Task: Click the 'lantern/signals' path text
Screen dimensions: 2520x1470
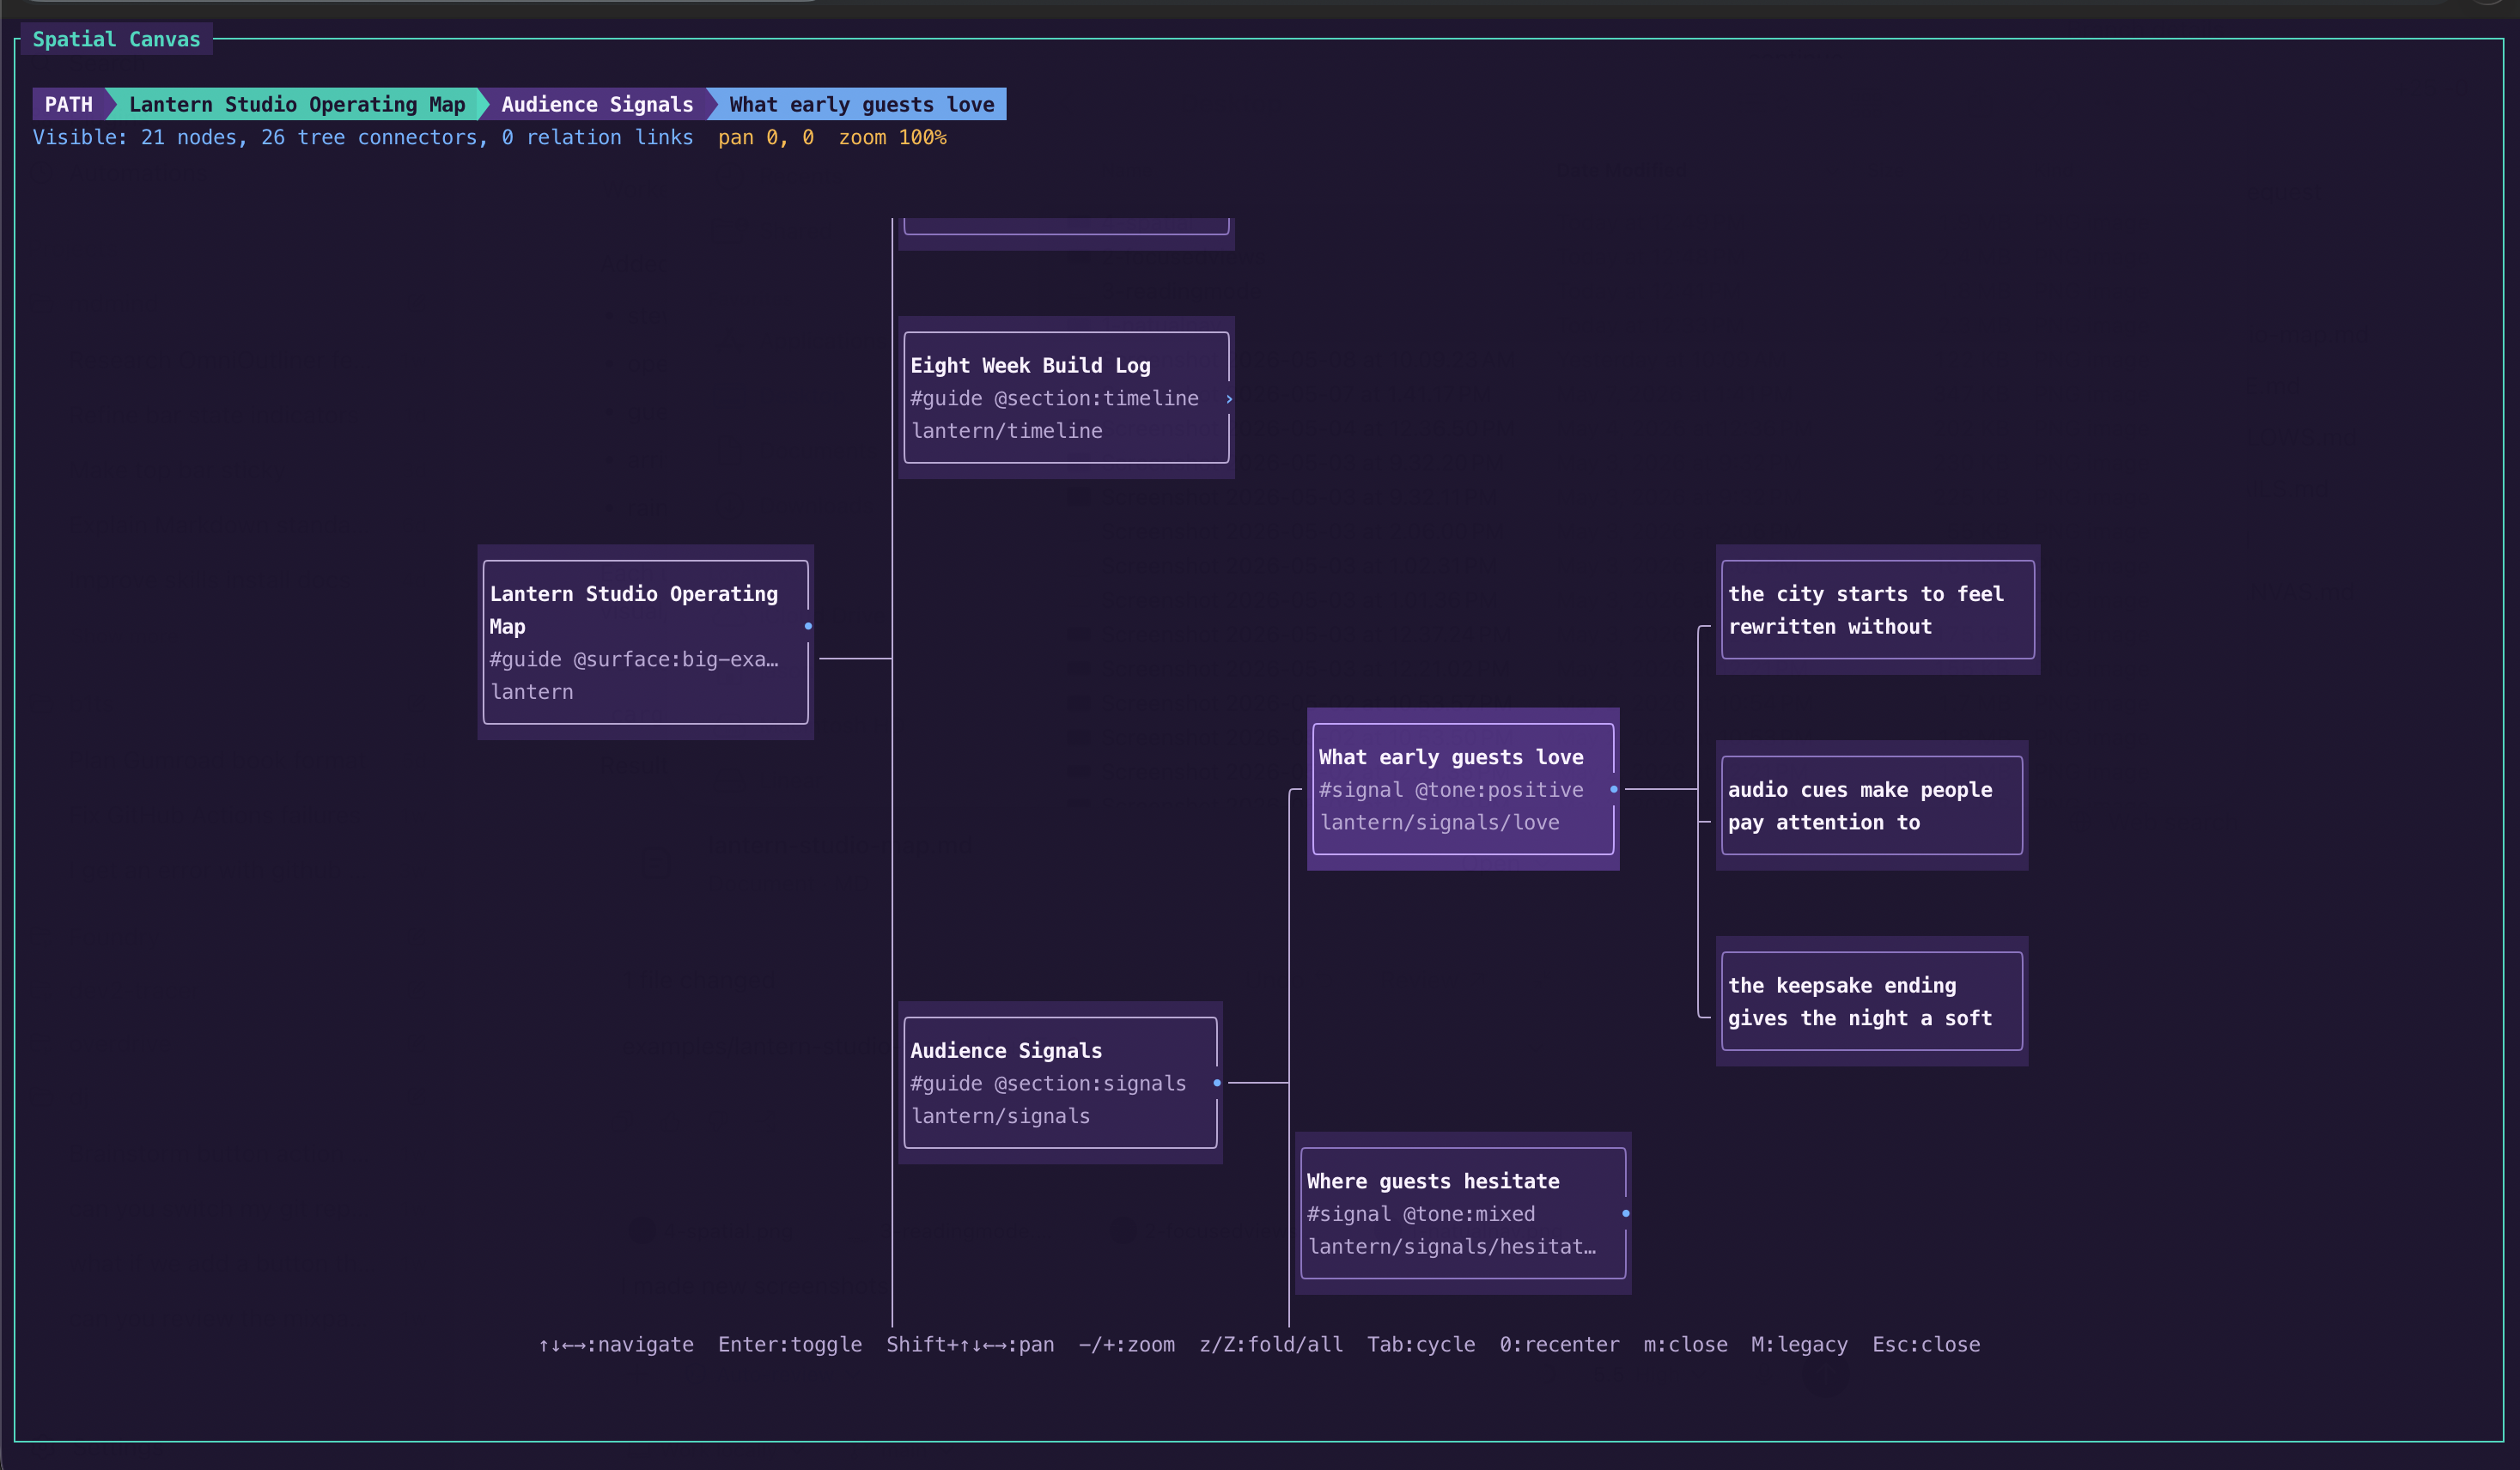Action: coord(1000,1116)
